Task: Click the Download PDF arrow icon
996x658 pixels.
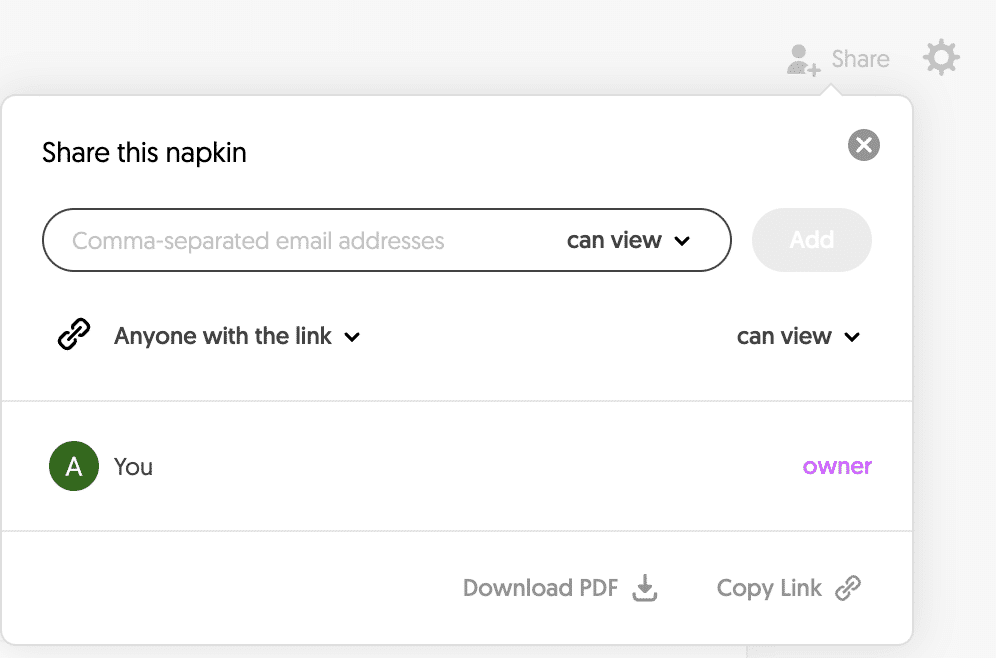Action: tap(646, 588)
